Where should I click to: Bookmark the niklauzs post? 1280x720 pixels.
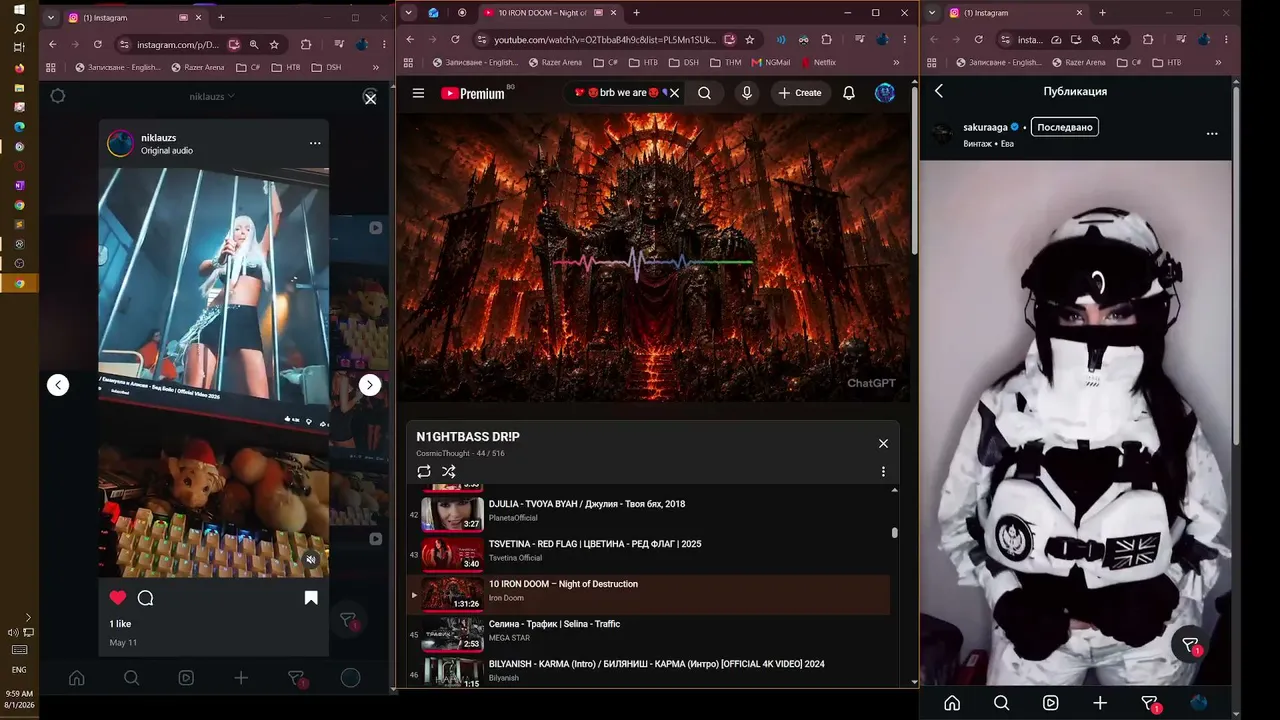[311, 598]
